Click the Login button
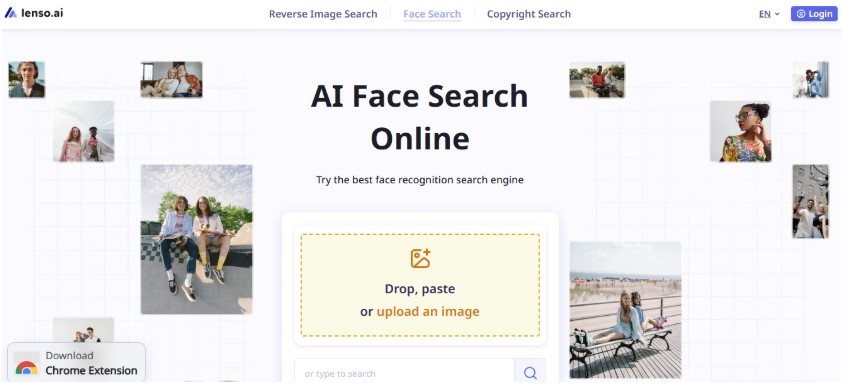The height and width of the screenshot is (384, 842). (x=814, y=14)
